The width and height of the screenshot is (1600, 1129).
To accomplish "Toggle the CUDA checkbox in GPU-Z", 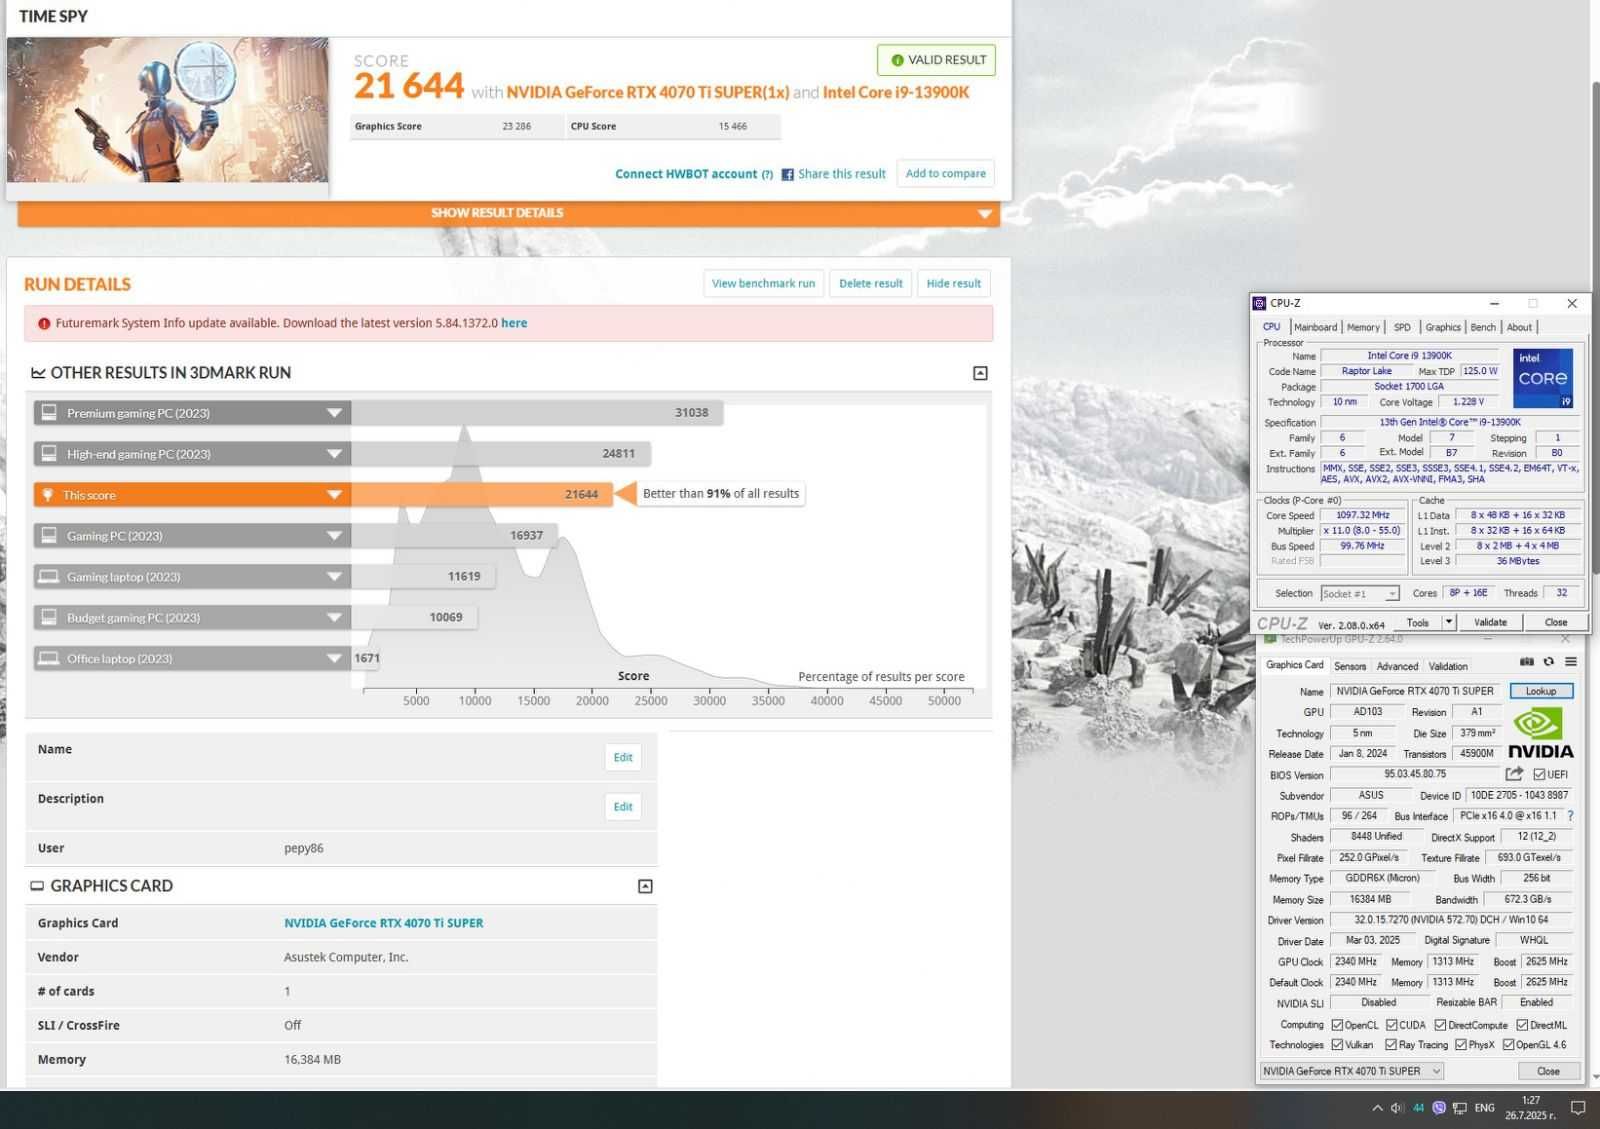I will click(1391, 1025).
